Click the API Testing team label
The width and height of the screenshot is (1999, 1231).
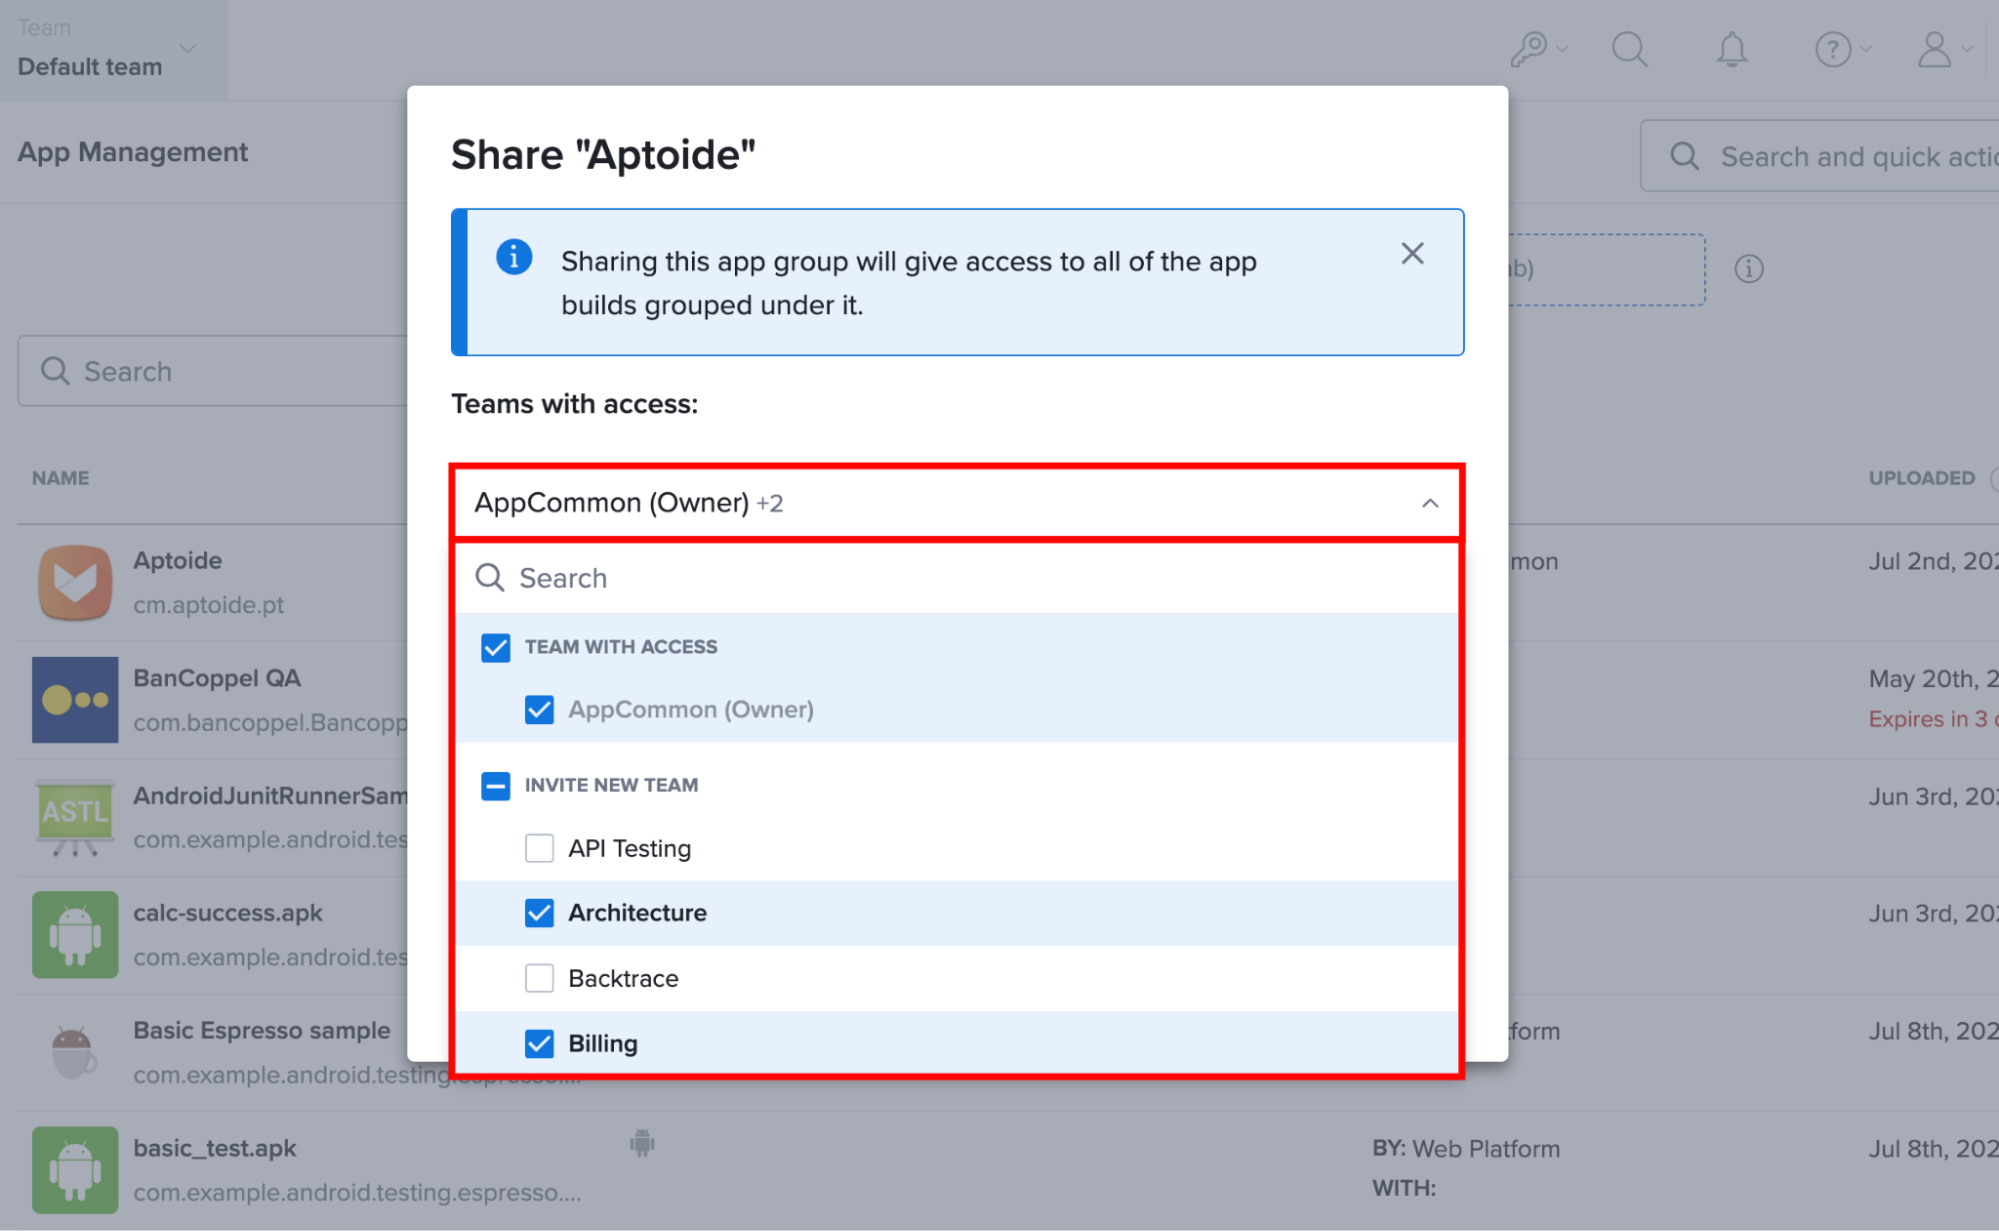pyautogui.click(x=629, y=848)
